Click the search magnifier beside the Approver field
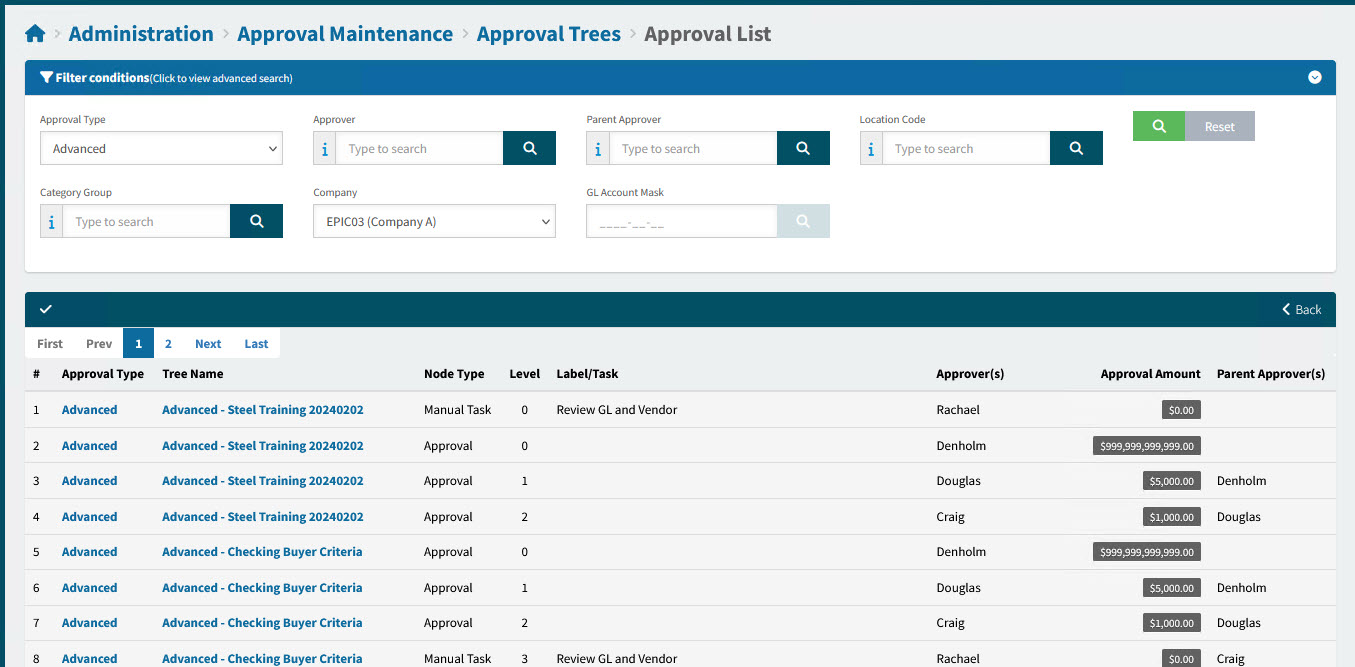This screenshot has width=1355, height=667. [529, 147]
